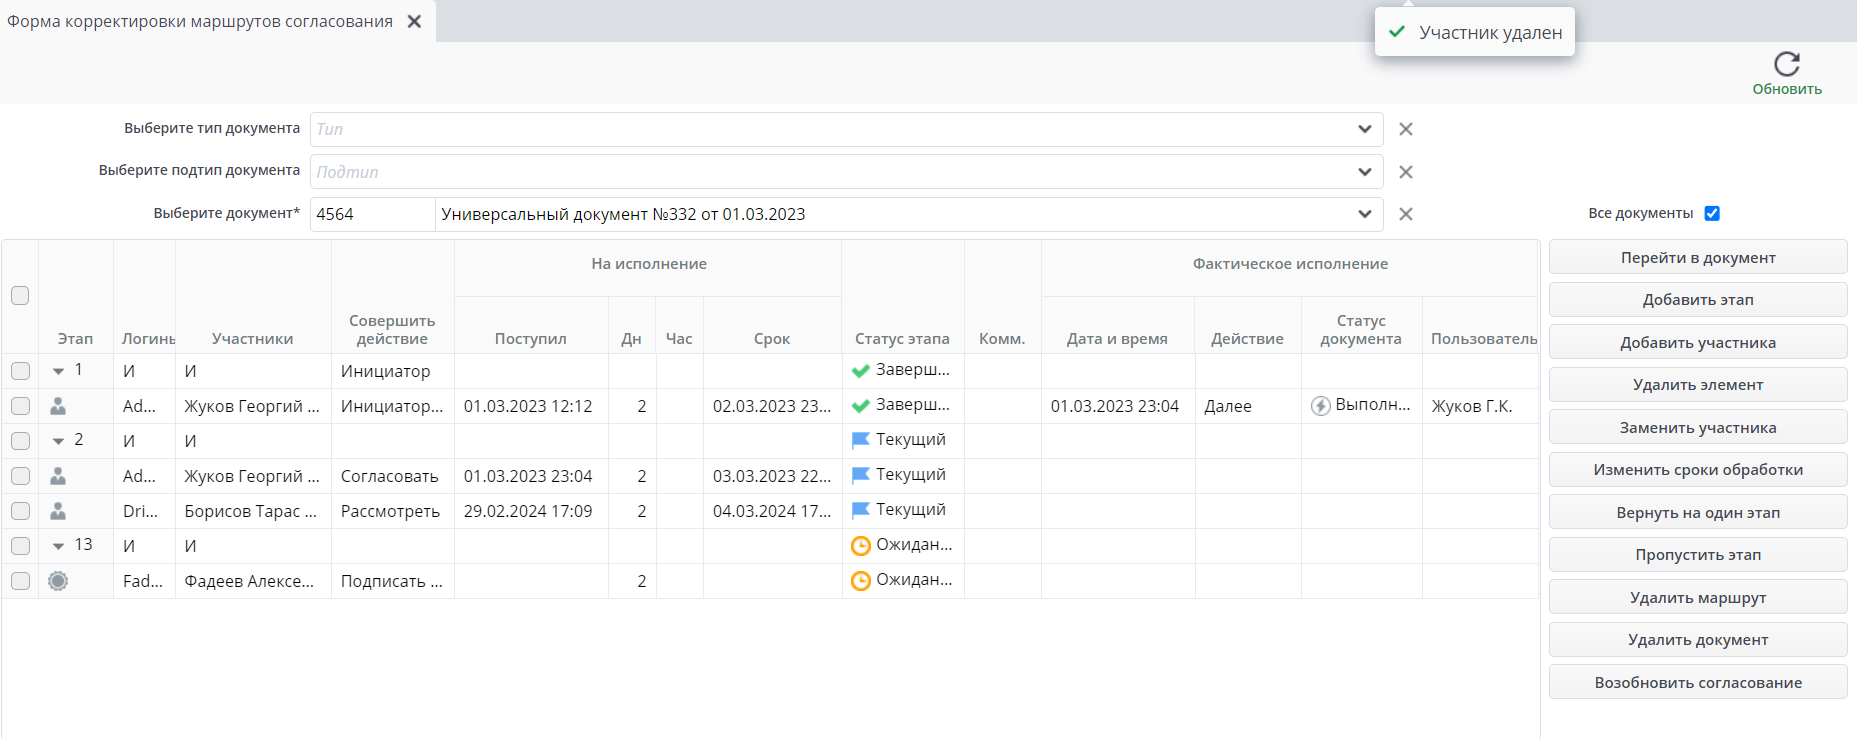This screenshot has width=1857, height=739.
Task: Open the document type dropdown
Action: tap(1364, 129)
